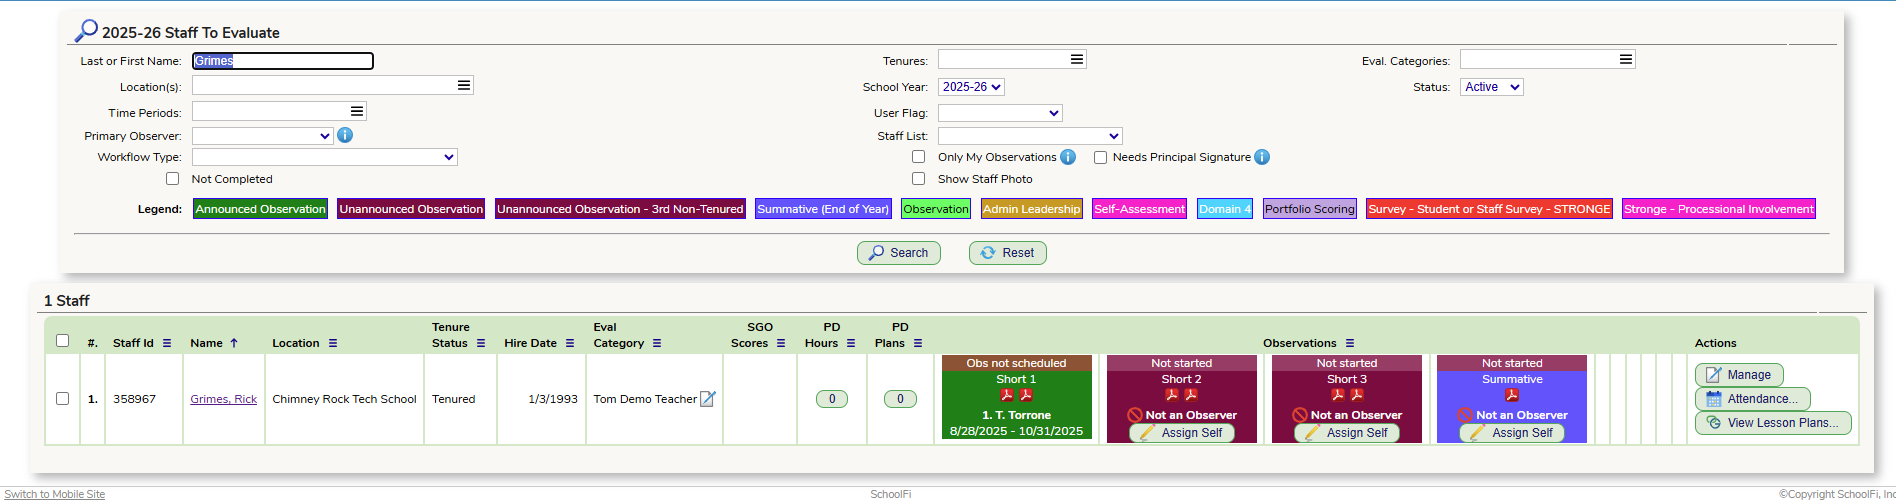Open second PDF icon under Short 2
This screenshot has width=1896, height=502.
(x=1191, y=395)
